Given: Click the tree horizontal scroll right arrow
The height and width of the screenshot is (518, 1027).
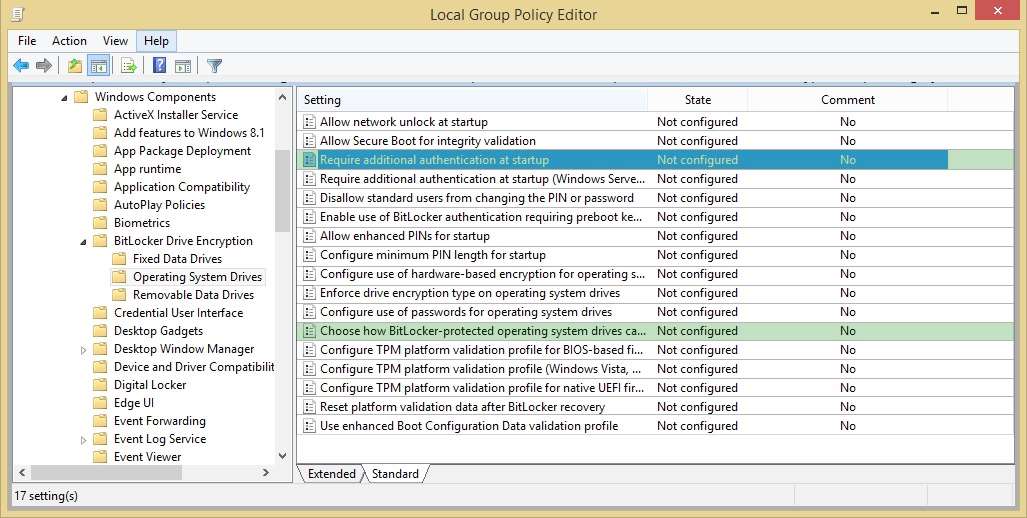Looking at the screenshot, I should pyautogui.click(x=266, y=472).
